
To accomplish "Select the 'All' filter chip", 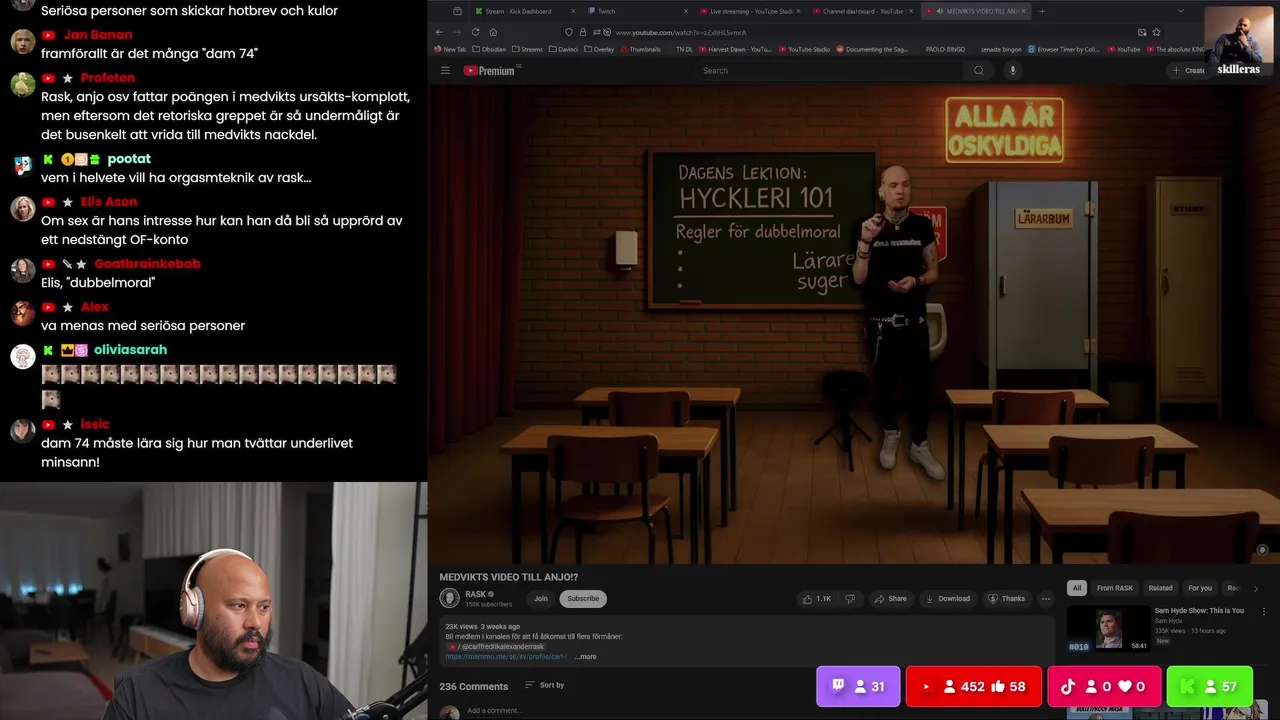I will (1077, 588).
